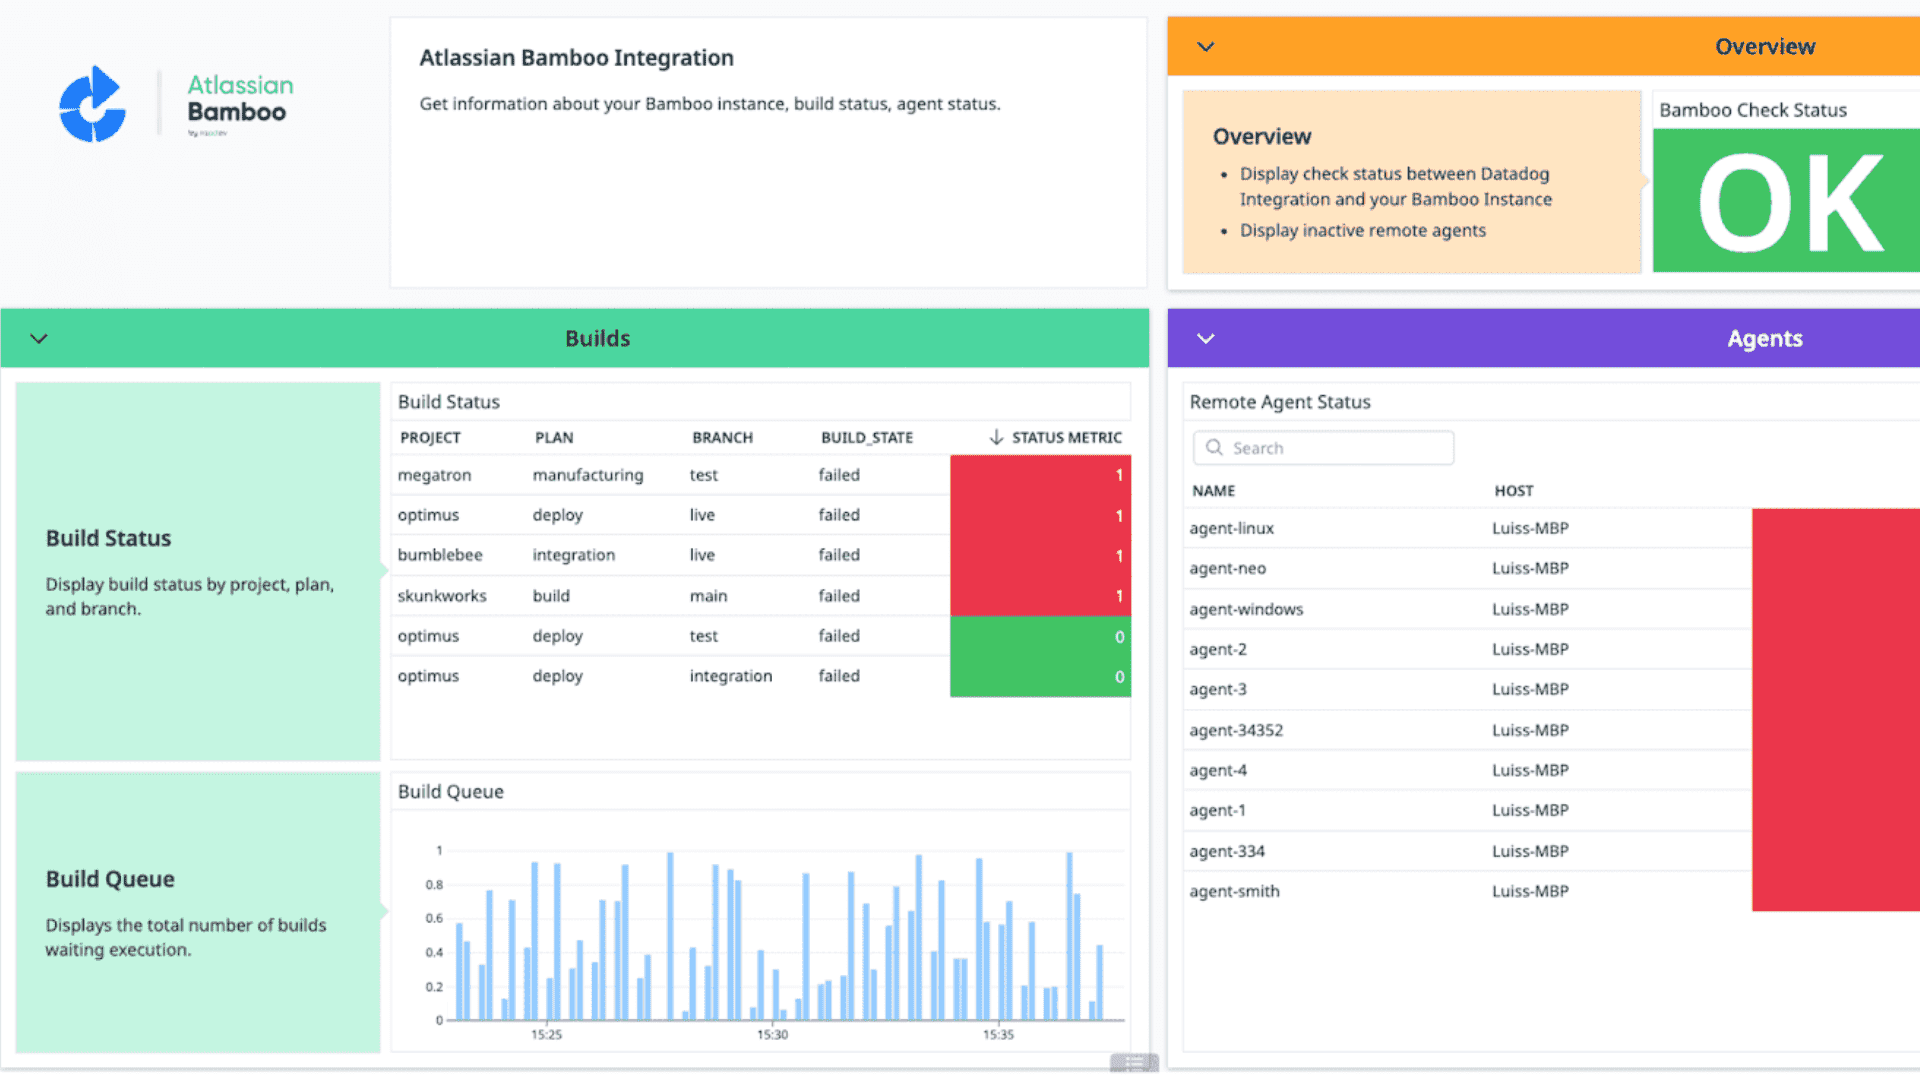This screenshot has width=1920, height=1080.
Task: Click the 'Build Status' table widget title
Action: tap(448, 402)
